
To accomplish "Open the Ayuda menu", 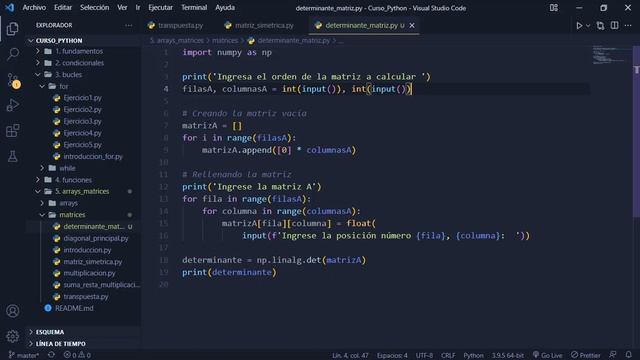I will coord(225,8).
